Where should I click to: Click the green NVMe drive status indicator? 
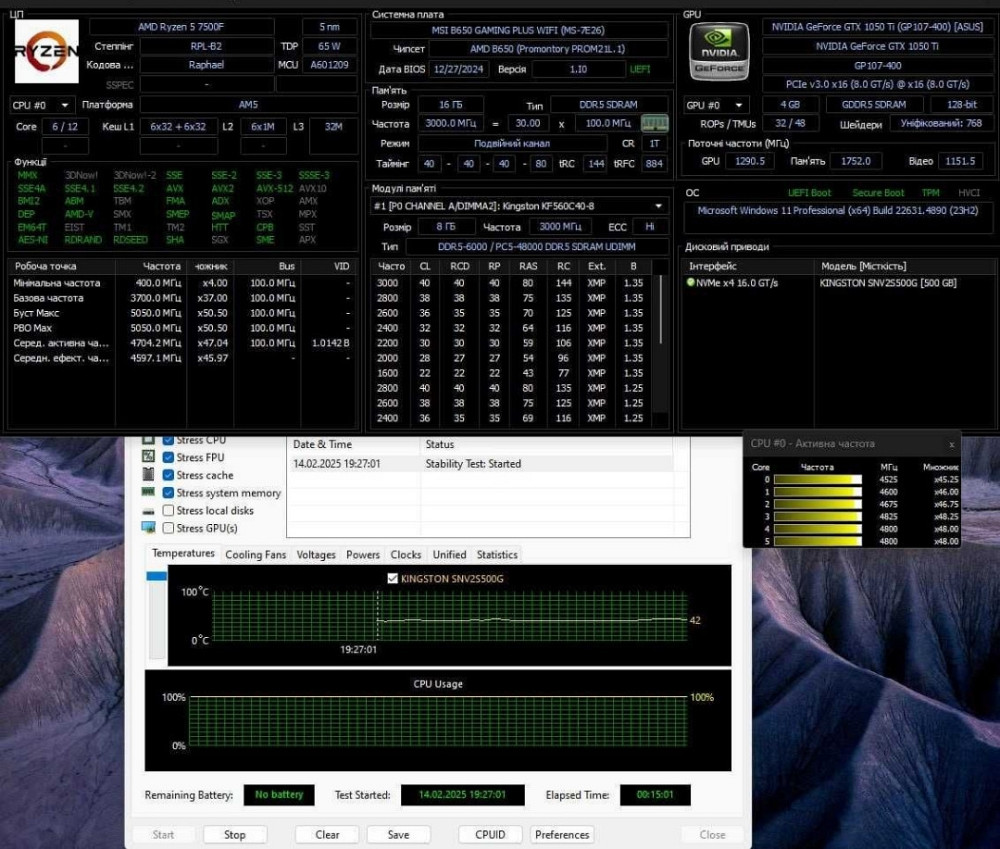point(691,283)
